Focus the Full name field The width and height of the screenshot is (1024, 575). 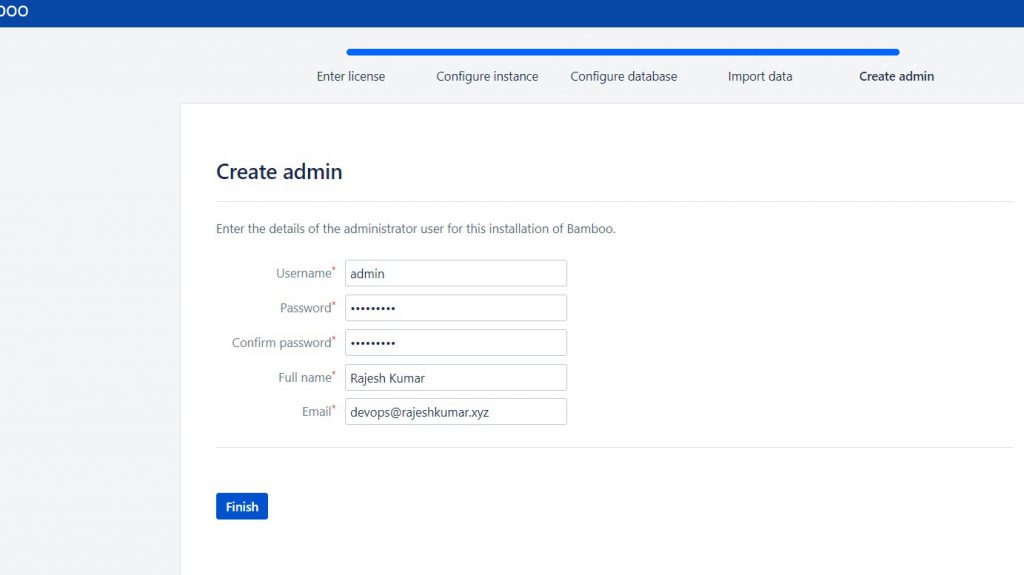coord(455,377)
